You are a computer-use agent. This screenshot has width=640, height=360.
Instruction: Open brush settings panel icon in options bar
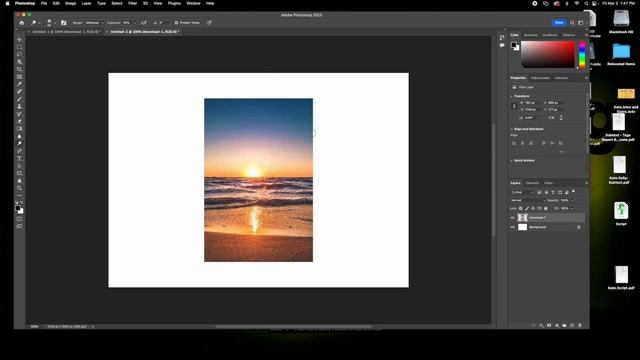pyautogui.click(x=63, y=23)
